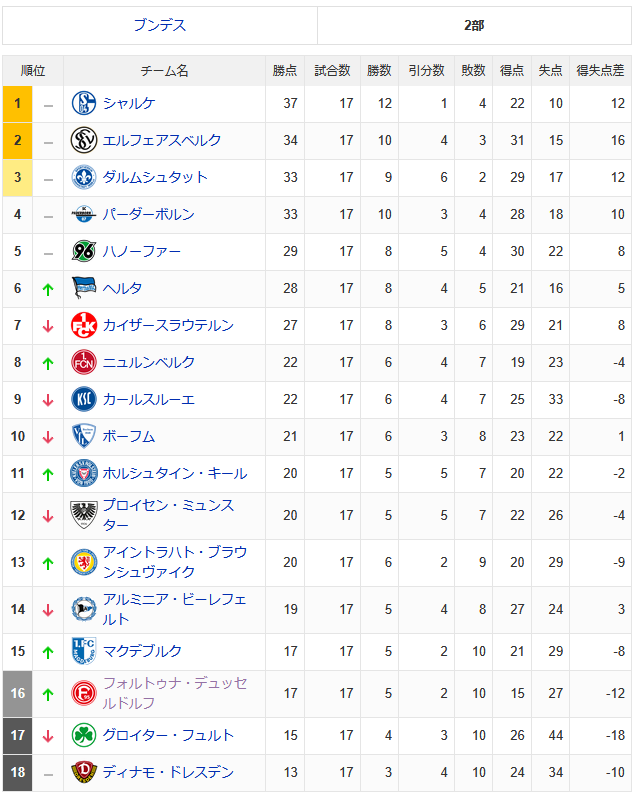This screenshot has width=635, height=799.
Task: Select the 2部 tab
Action: coord(474,25)
